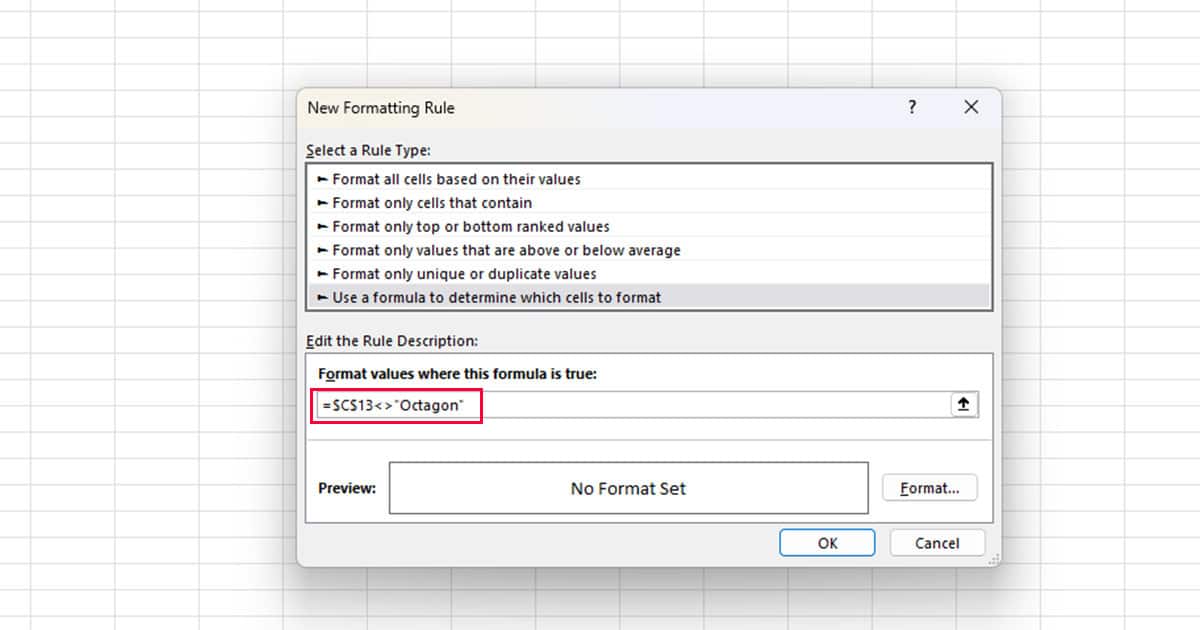This screenshot has width=1200, height=630.
Task: Choose Format only cells that contain
Action: click(432, 203)
